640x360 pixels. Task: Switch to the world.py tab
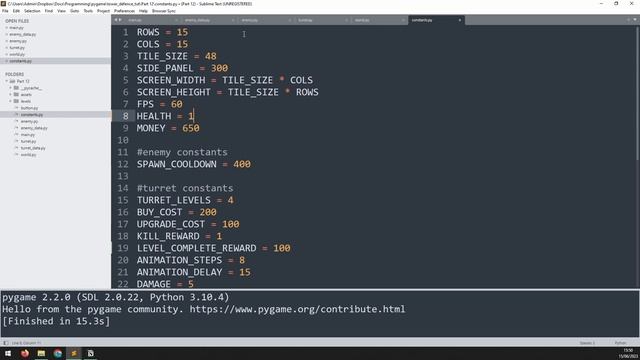(379, 20)
